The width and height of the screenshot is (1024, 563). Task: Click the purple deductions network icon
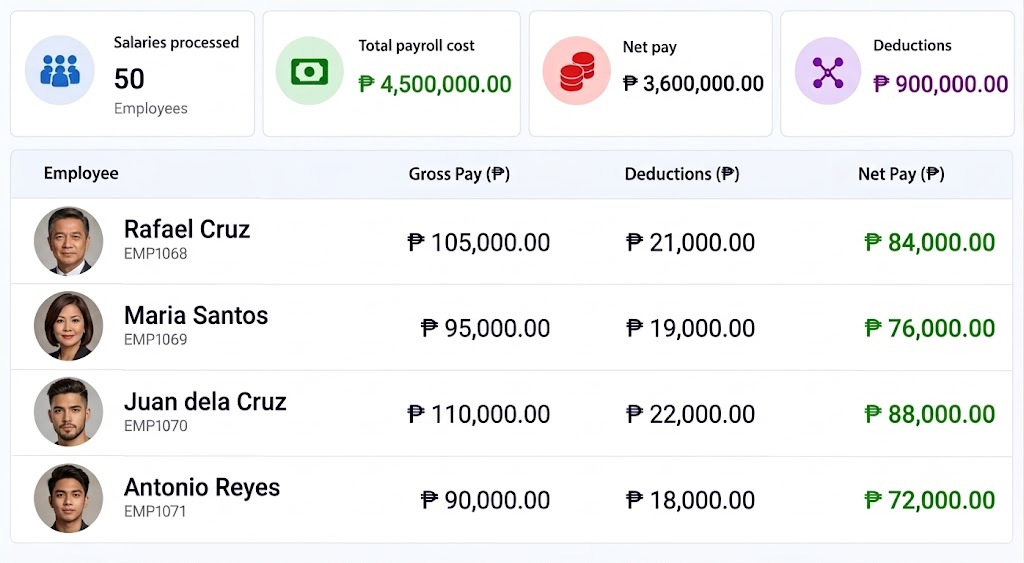tap(827, 71)
